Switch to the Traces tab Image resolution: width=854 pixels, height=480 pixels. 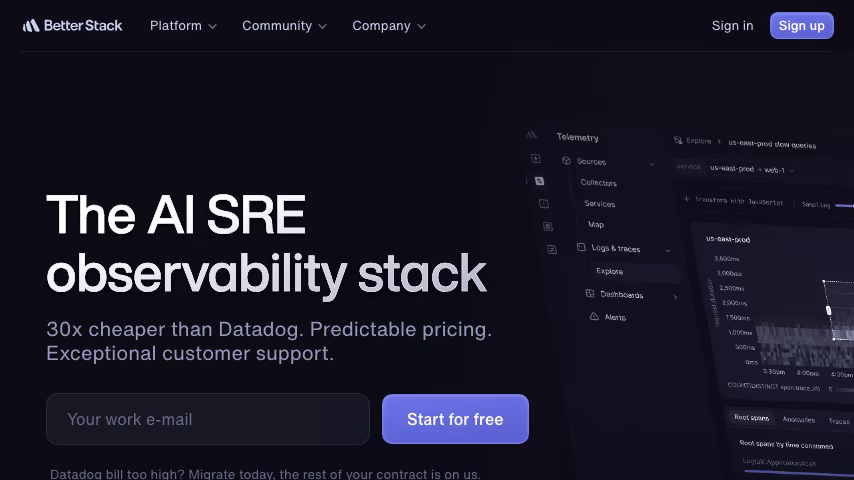(839, 421)
